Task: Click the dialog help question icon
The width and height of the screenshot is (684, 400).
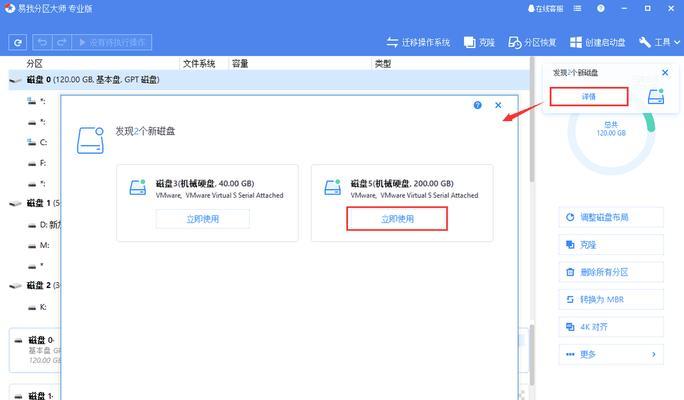Action: pos(478,105)
